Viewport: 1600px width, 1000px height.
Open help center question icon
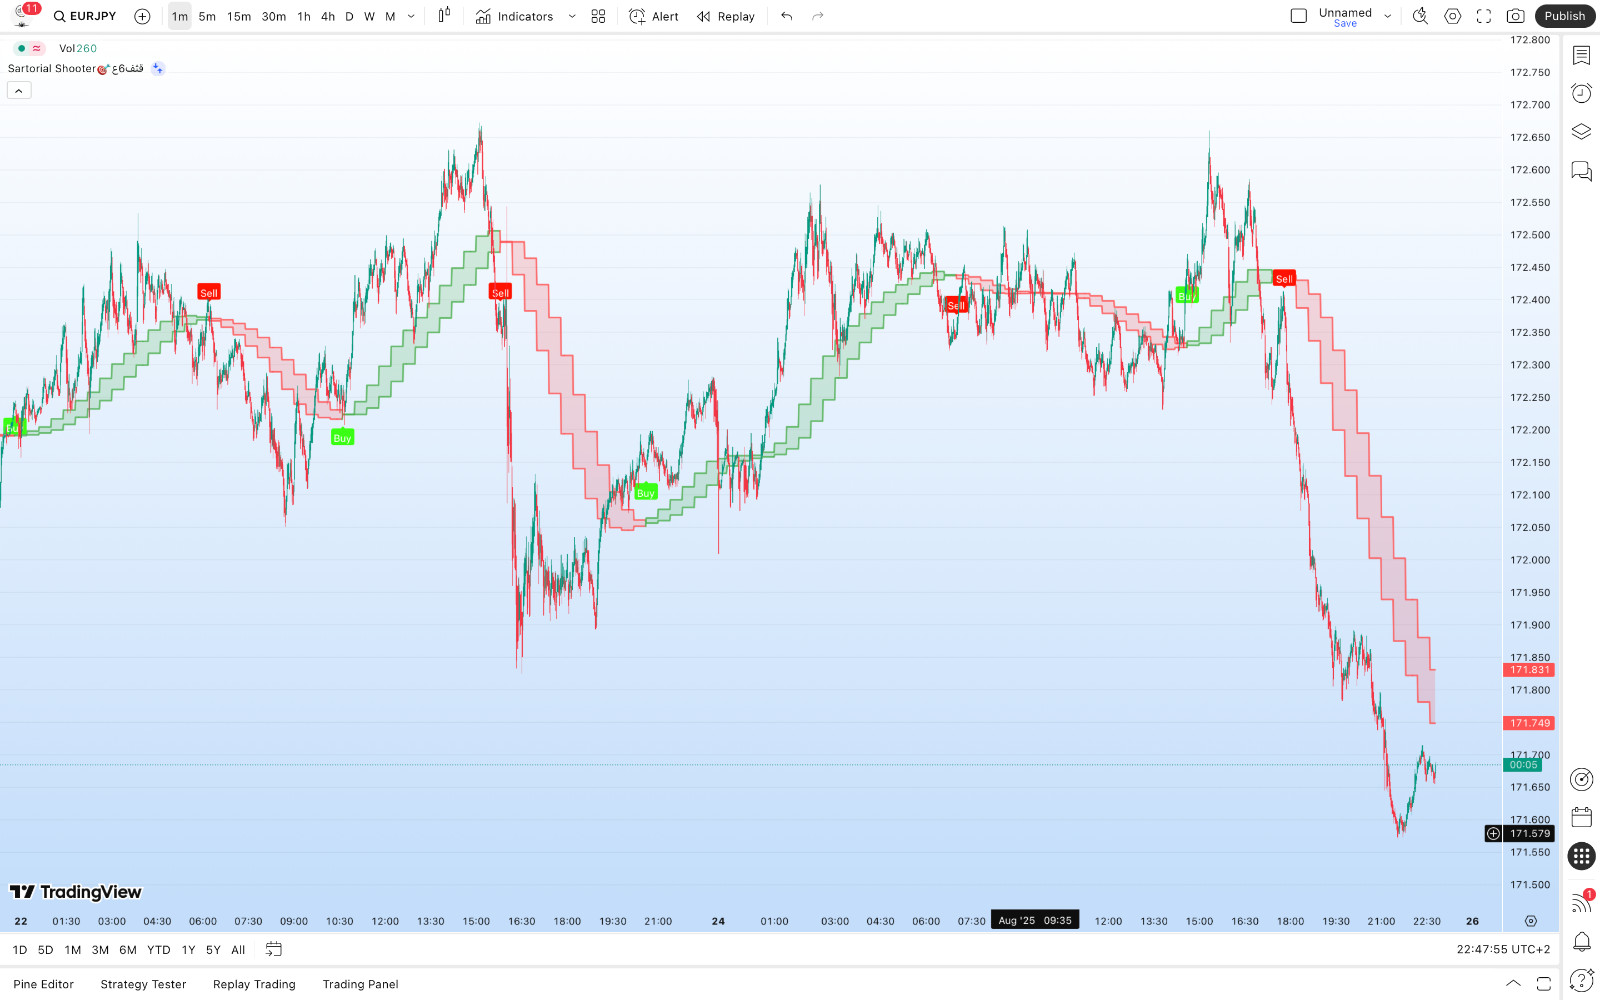pos(1581,980)
